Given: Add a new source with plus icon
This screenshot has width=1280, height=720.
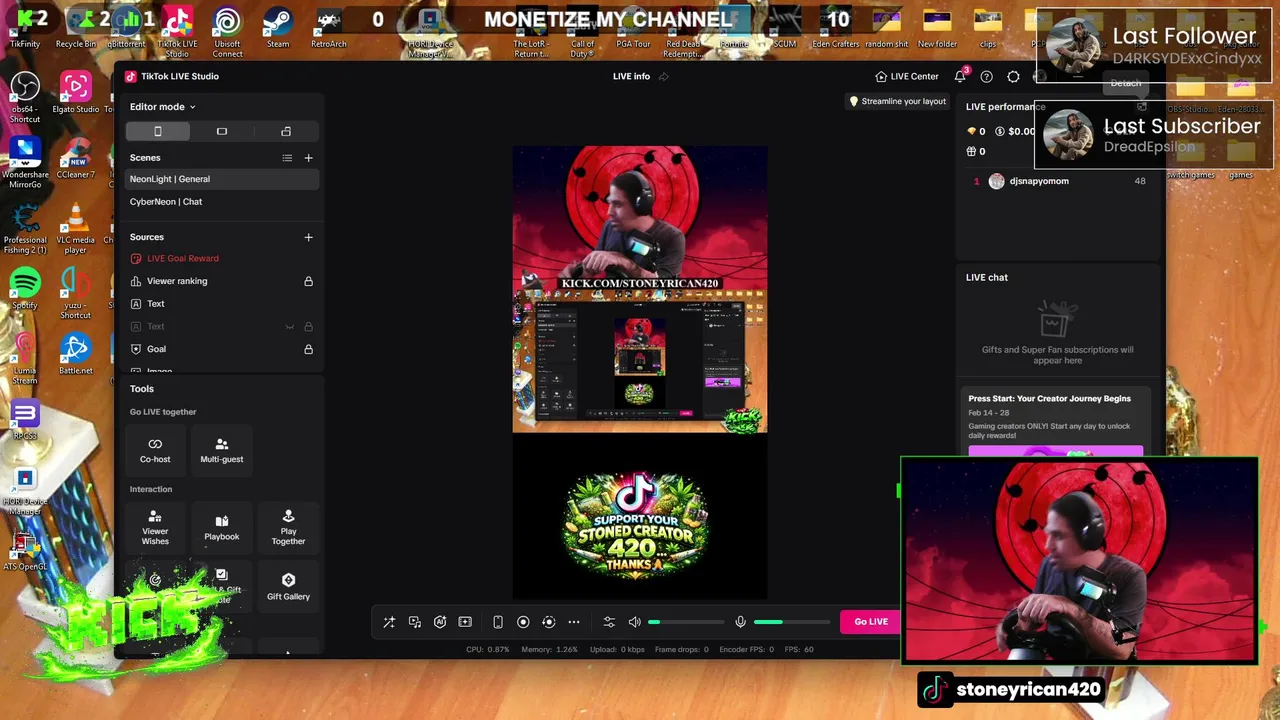Looking at the screenshot, I should point(308,237).
